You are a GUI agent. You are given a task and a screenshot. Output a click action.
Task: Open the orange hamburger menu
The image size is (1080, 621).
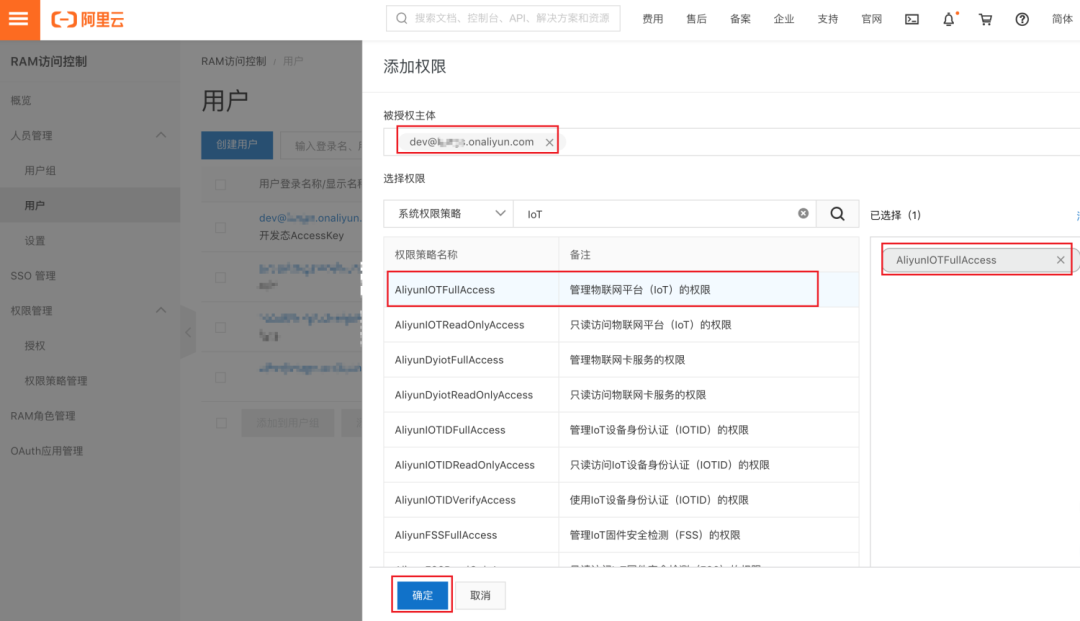click(x=19, y=19)
